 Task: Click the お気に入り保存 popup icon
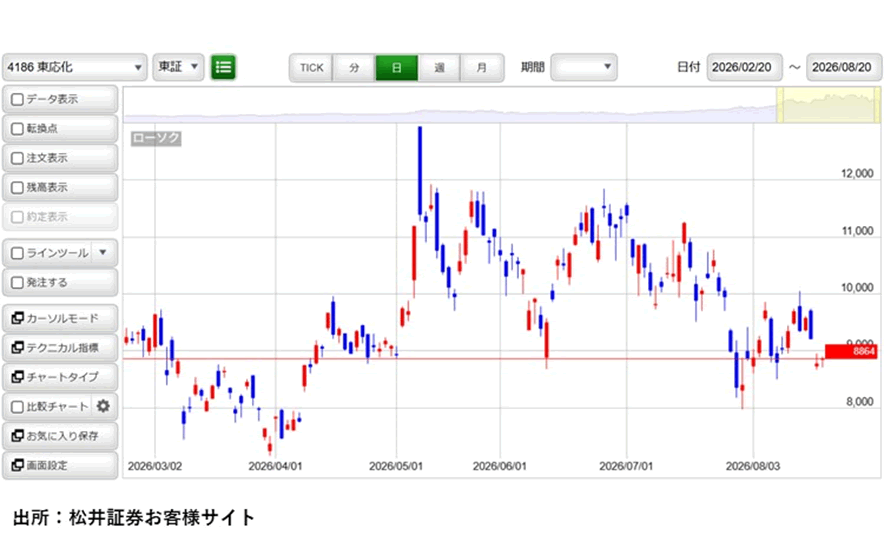17,435
